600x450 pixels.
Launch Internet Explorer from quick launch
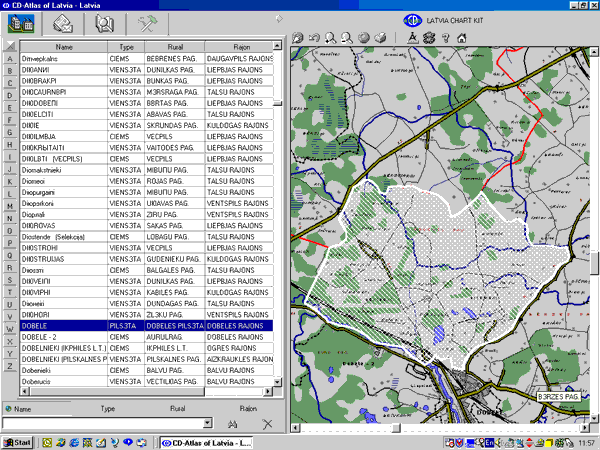coord(74,443)
